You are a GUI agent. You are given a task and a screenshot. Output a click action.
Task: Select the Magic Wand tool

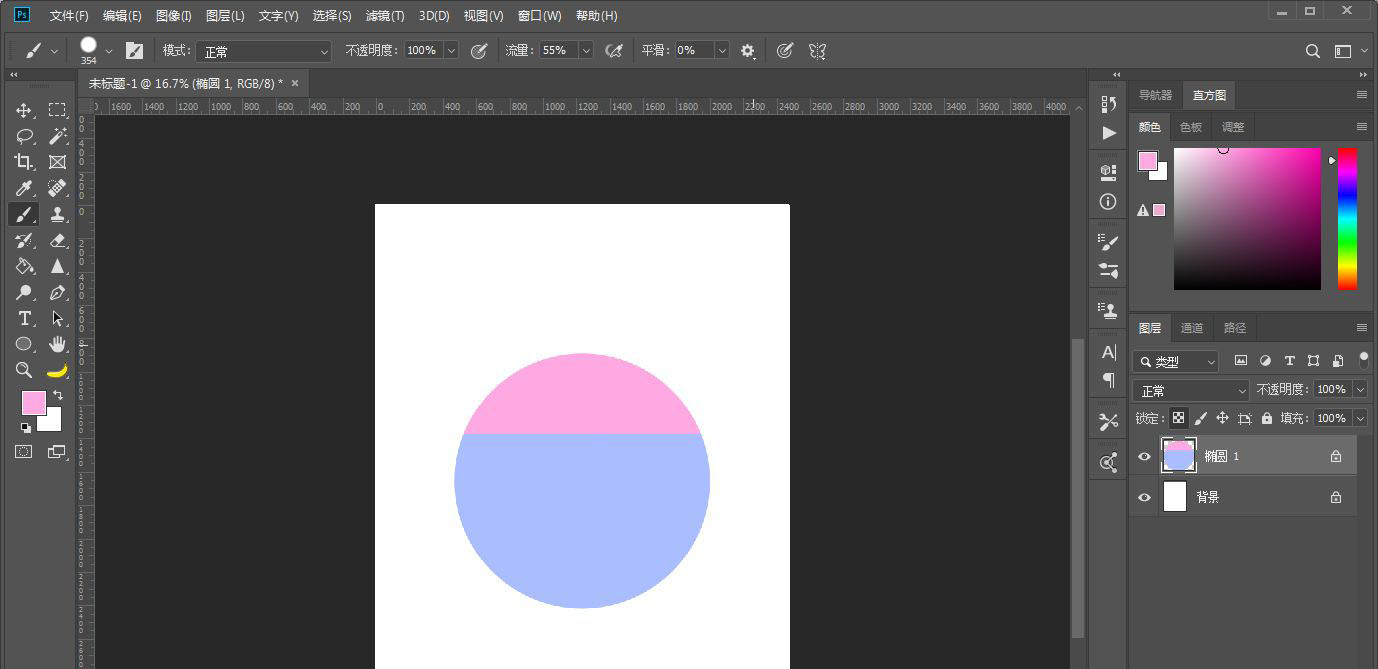[x=57, y=136]
